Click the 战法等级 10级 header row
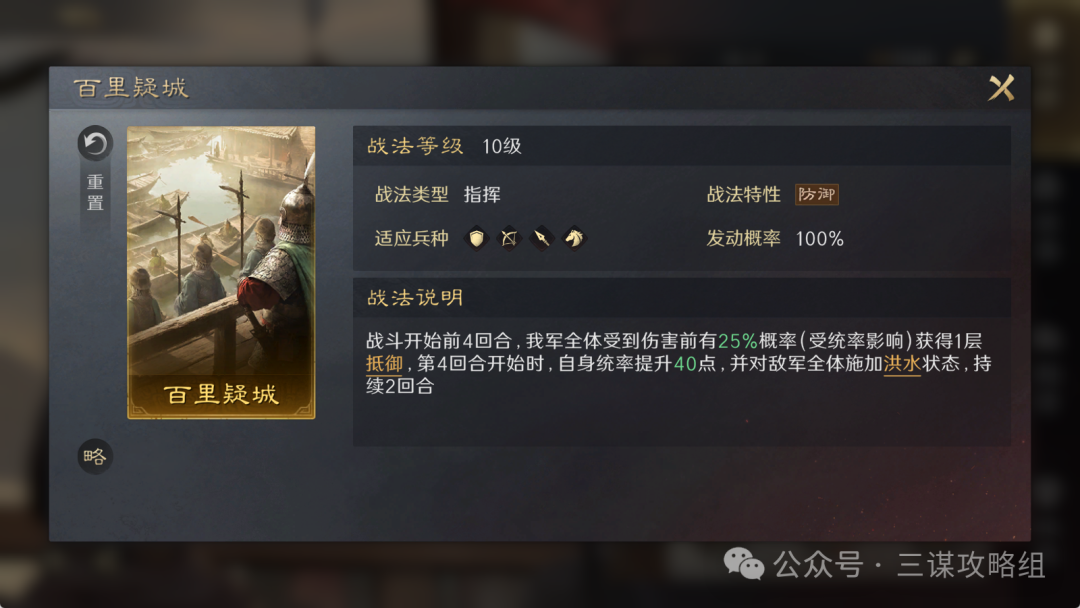1080x608 pixels. click(682, 146)
